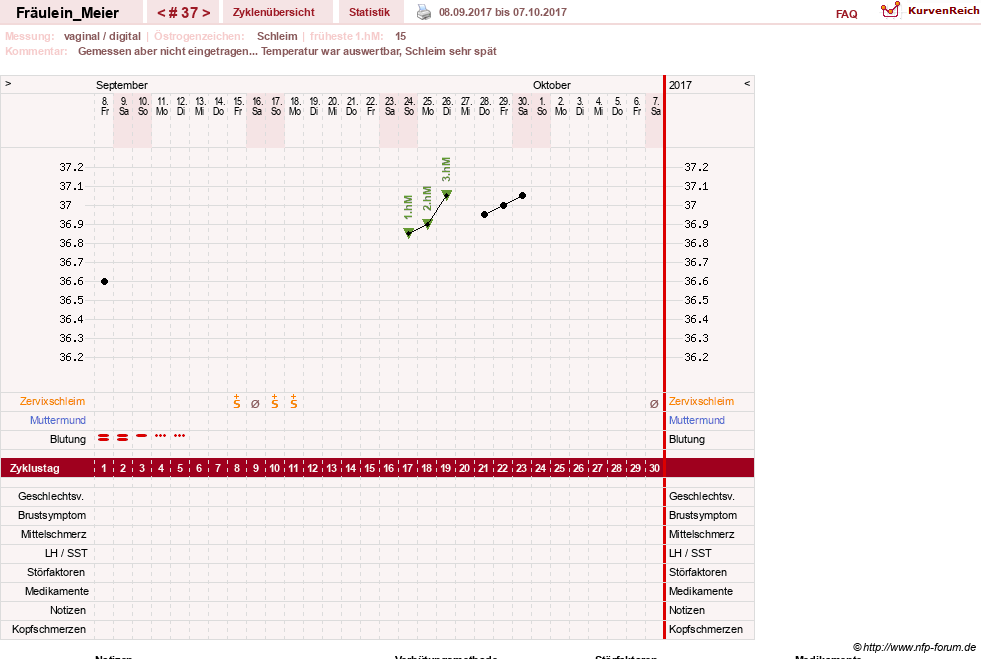Viewport: 981px width, 659px height.
Task: Click the 8. Fr date header
Action: pyautogui.click(x=104, y=106)
